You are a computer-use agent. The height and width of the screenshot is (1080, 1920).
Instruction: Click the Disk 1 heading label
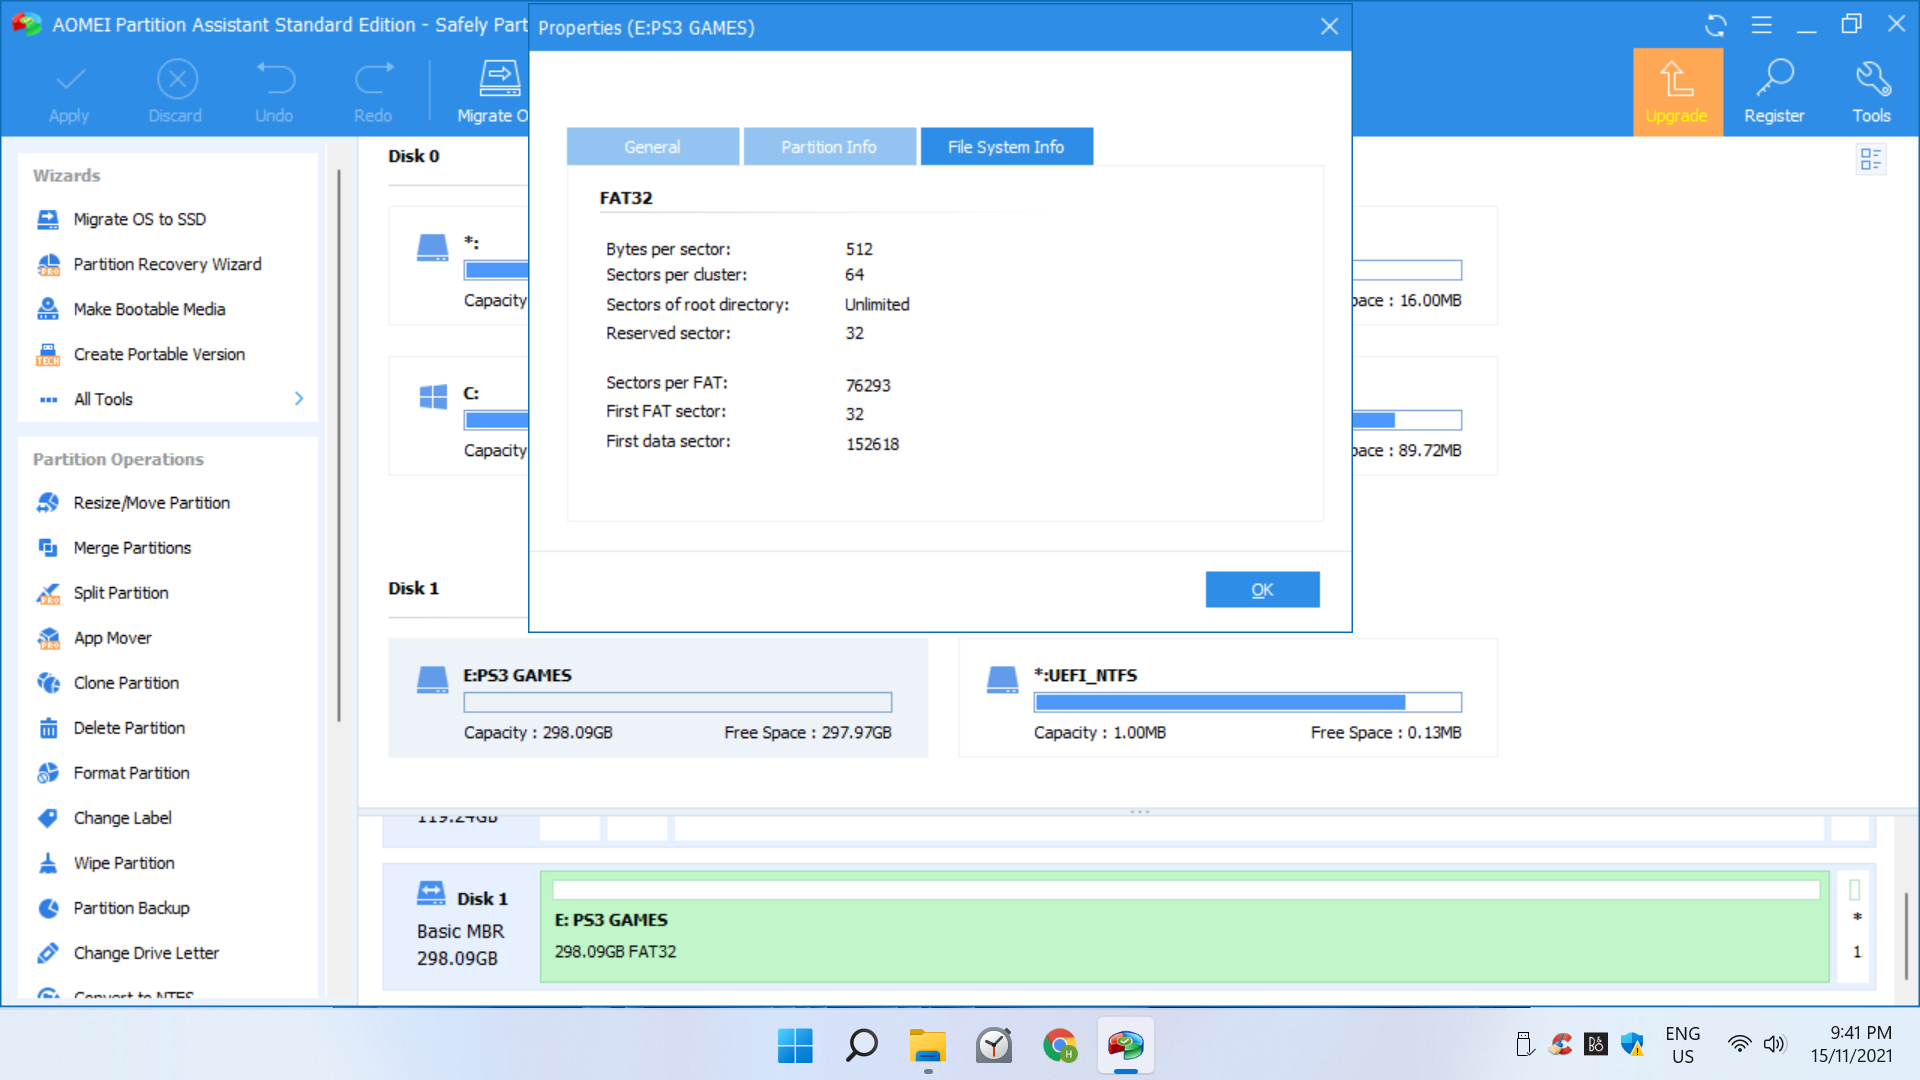point(413,588)
